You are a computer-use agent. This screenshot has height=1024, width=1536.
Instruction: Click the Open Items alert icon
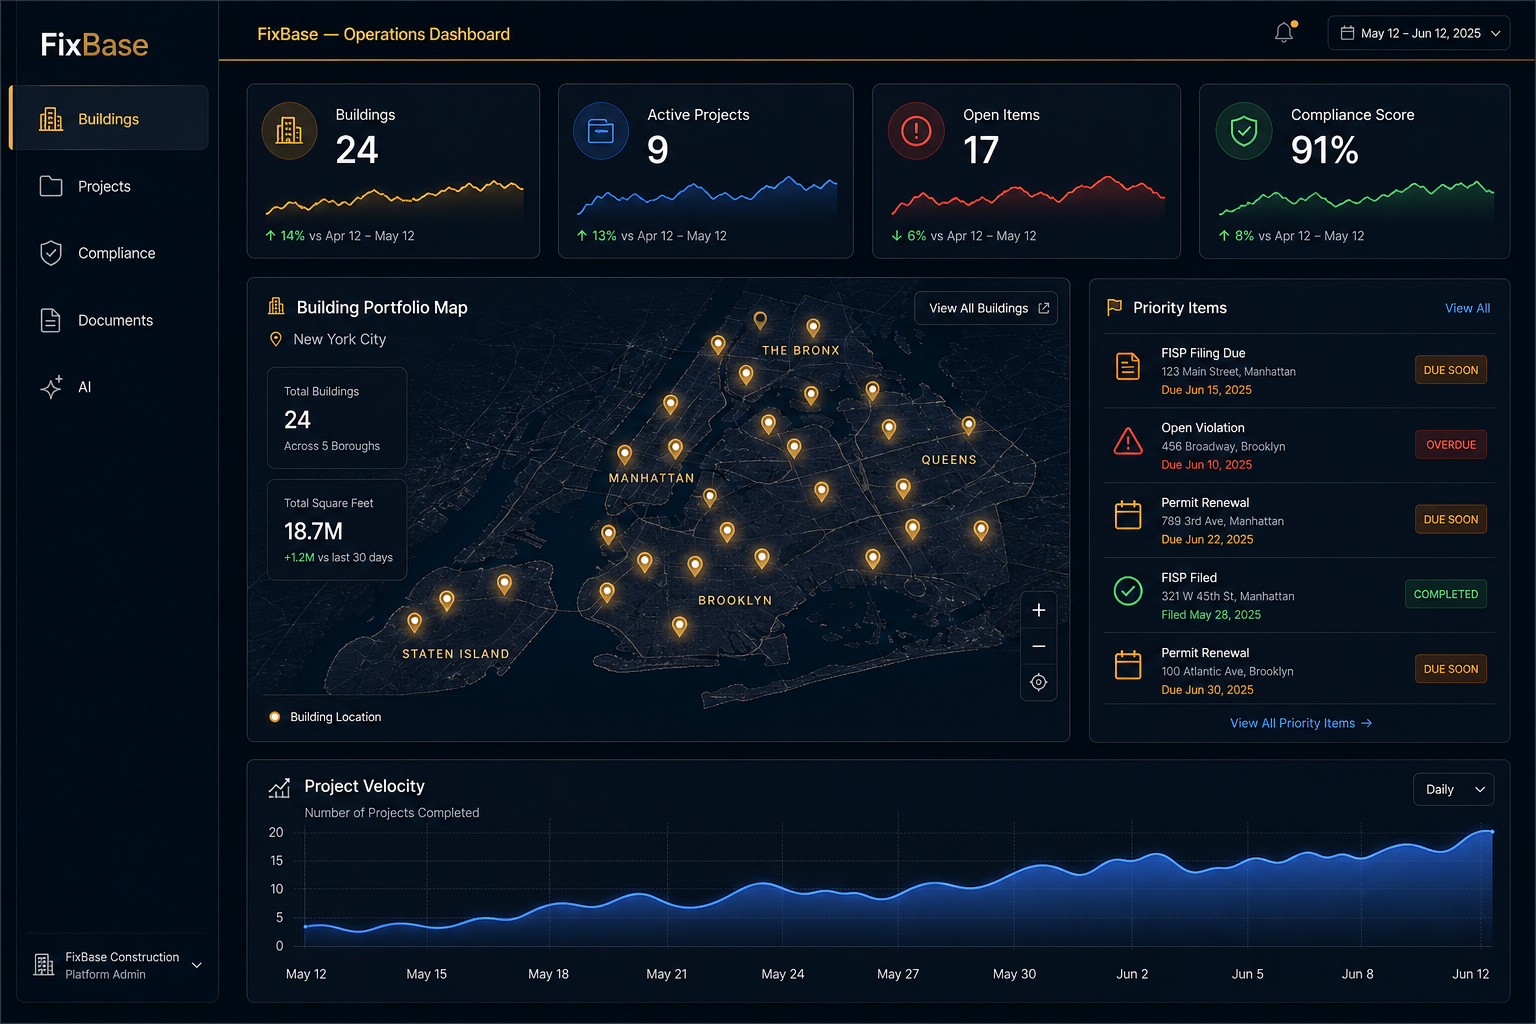coord(916,131)
